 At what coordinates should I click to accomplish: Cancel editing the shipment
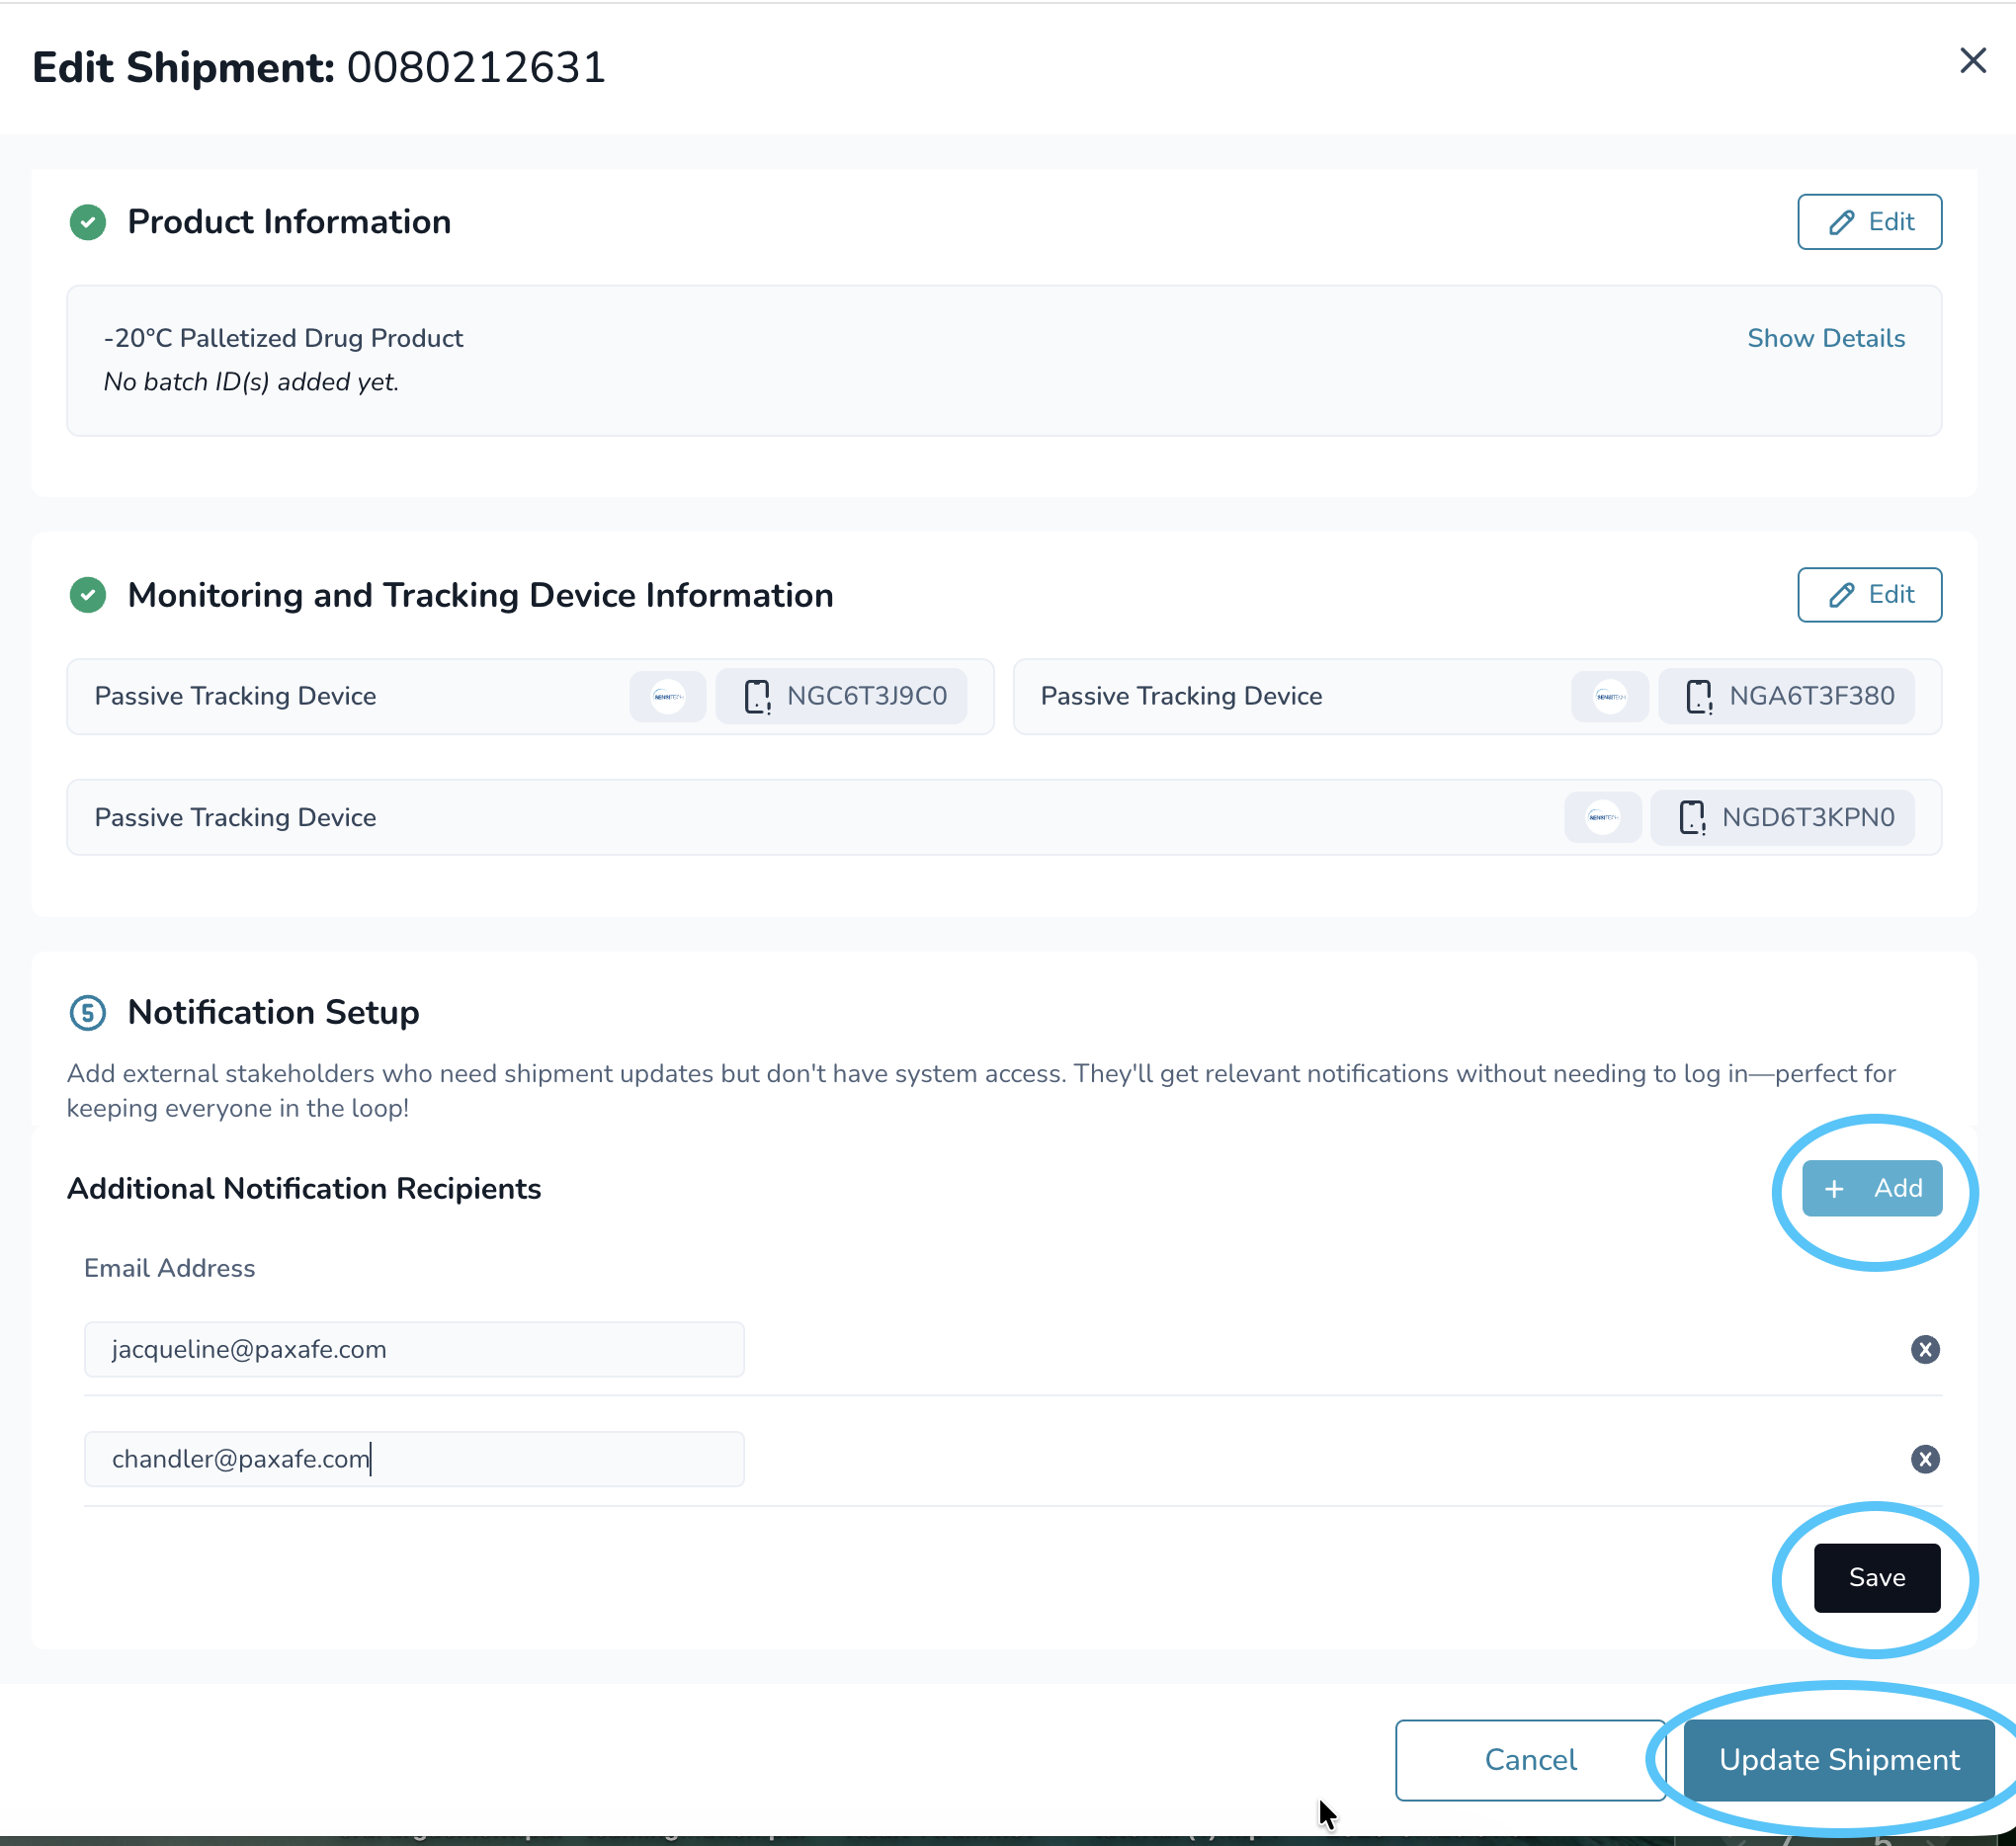1530,1761
